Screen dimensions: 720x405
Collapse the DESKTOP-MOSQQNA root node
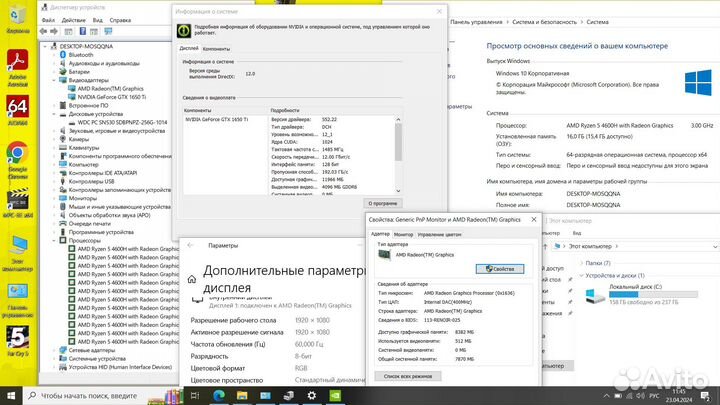click(45, 46)
